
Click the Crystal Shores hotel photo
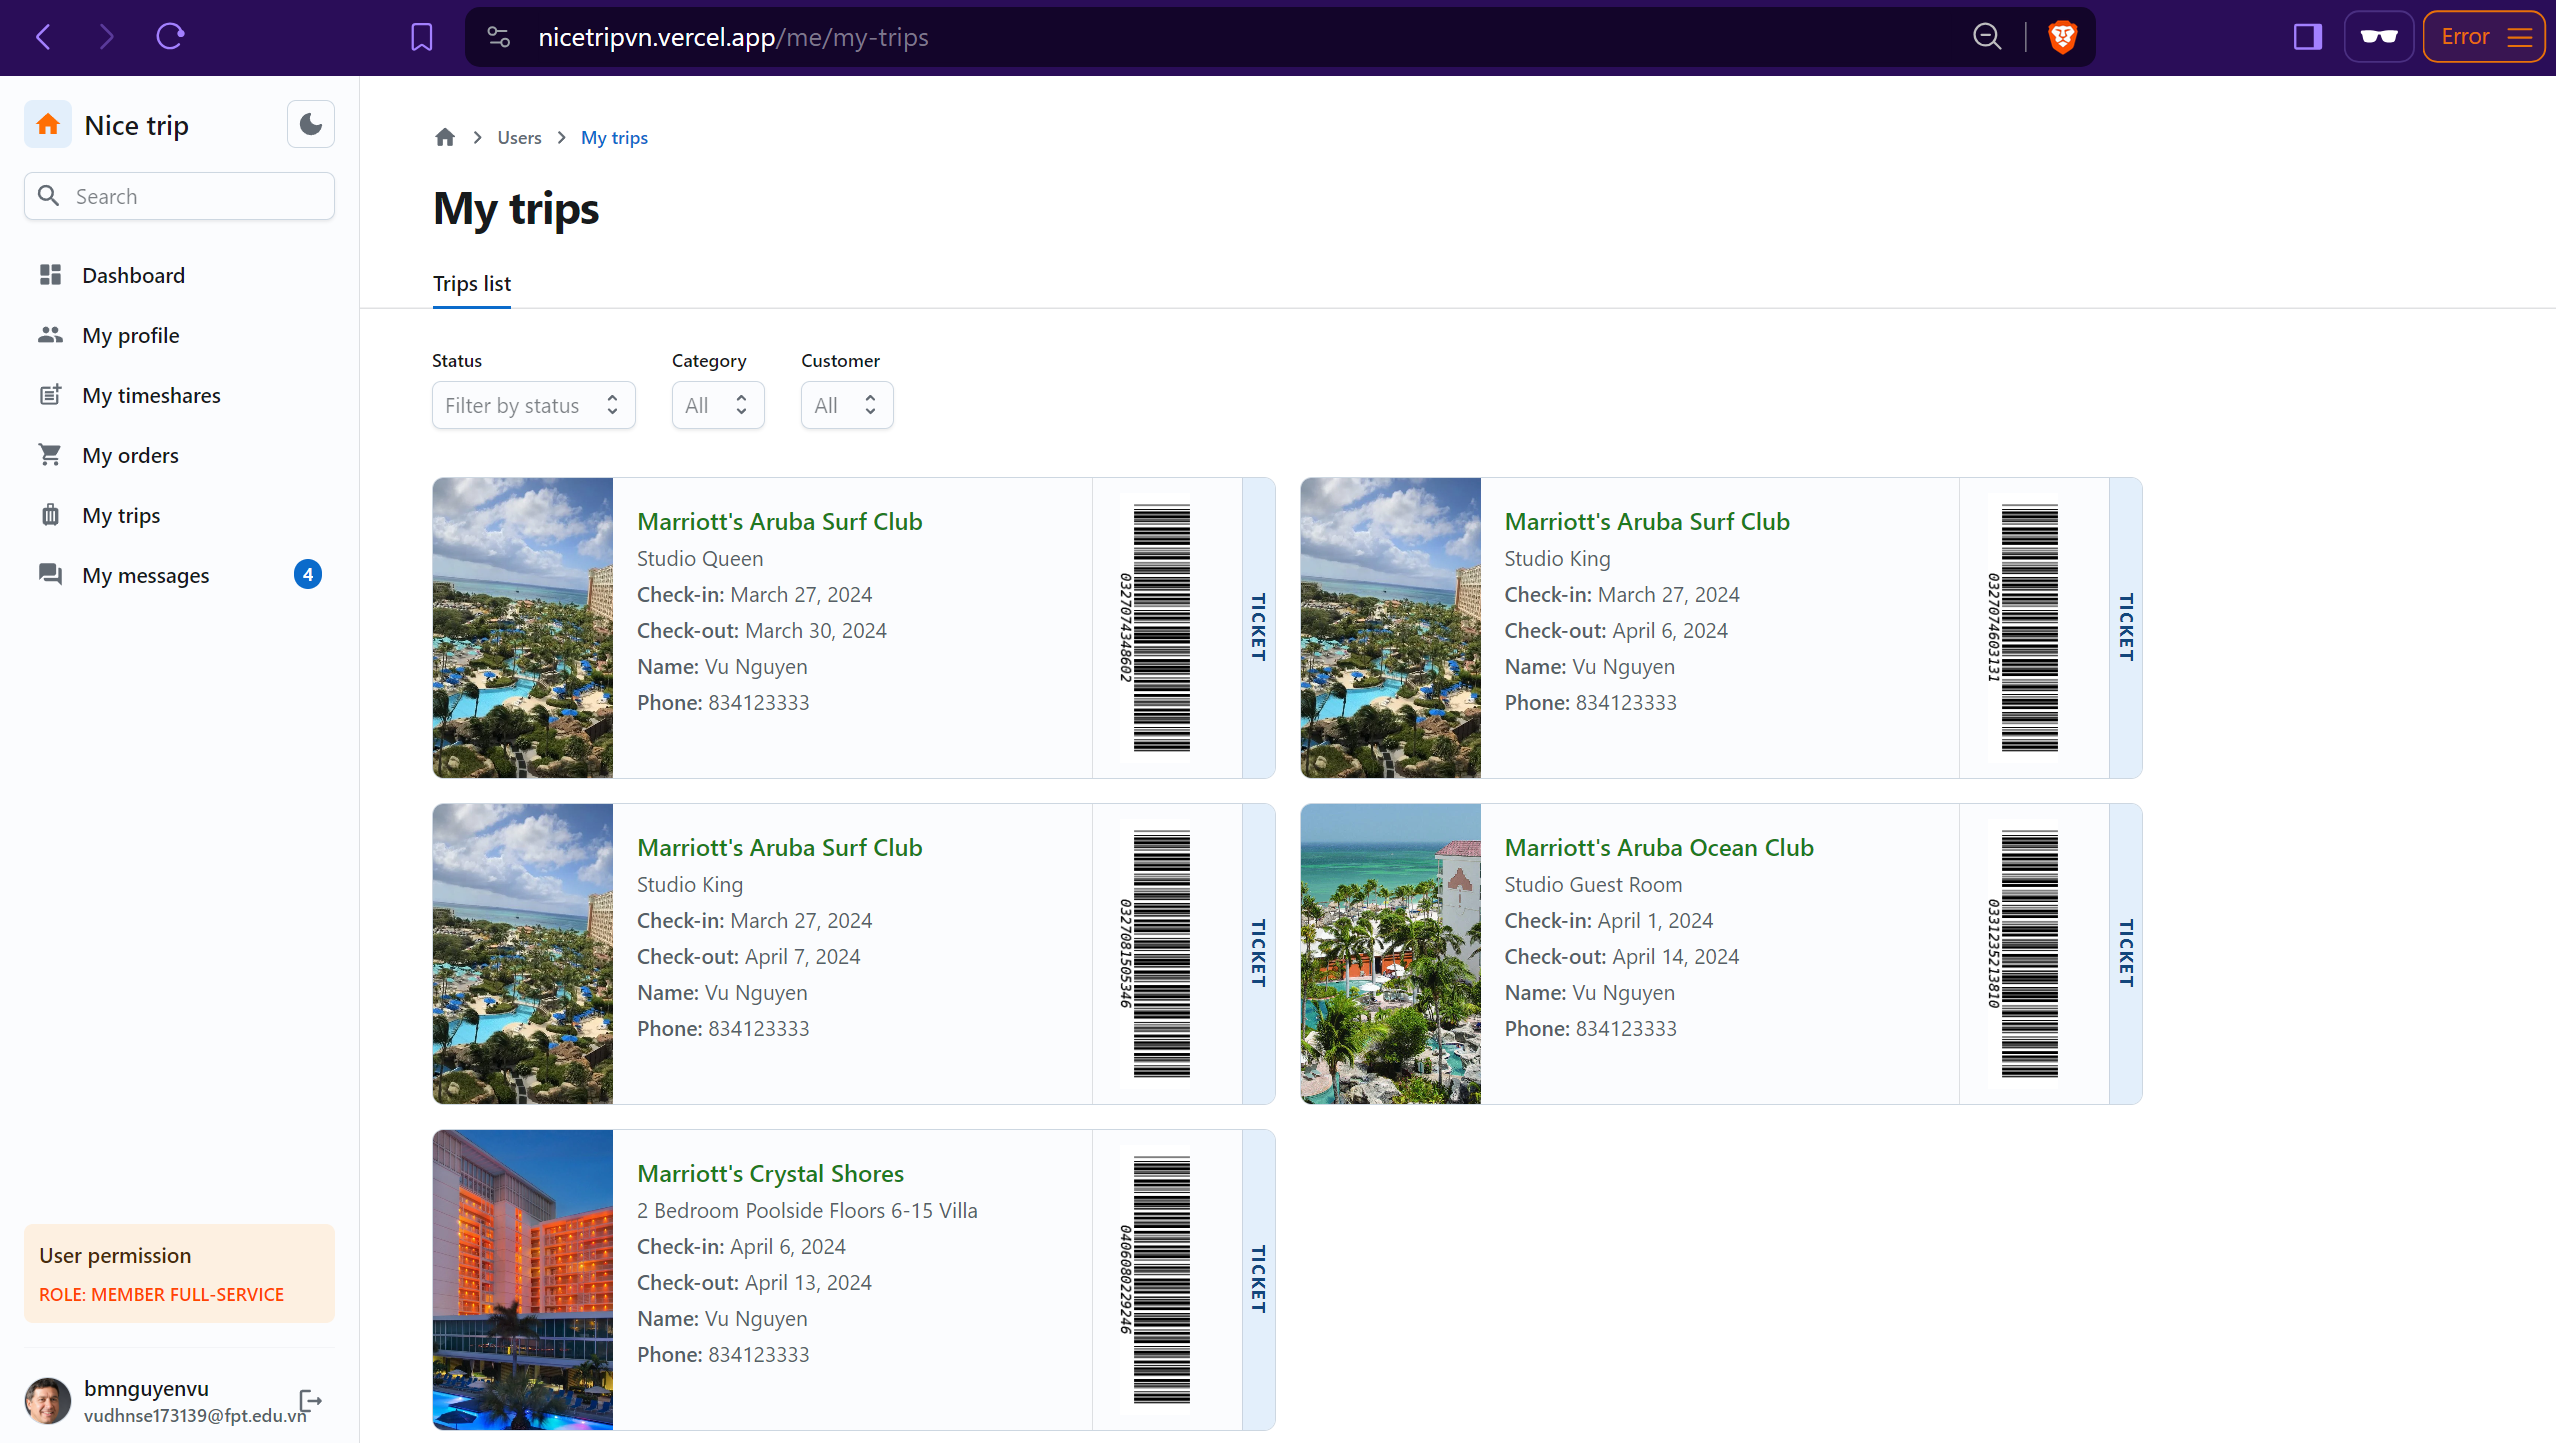pos(523,1280)
